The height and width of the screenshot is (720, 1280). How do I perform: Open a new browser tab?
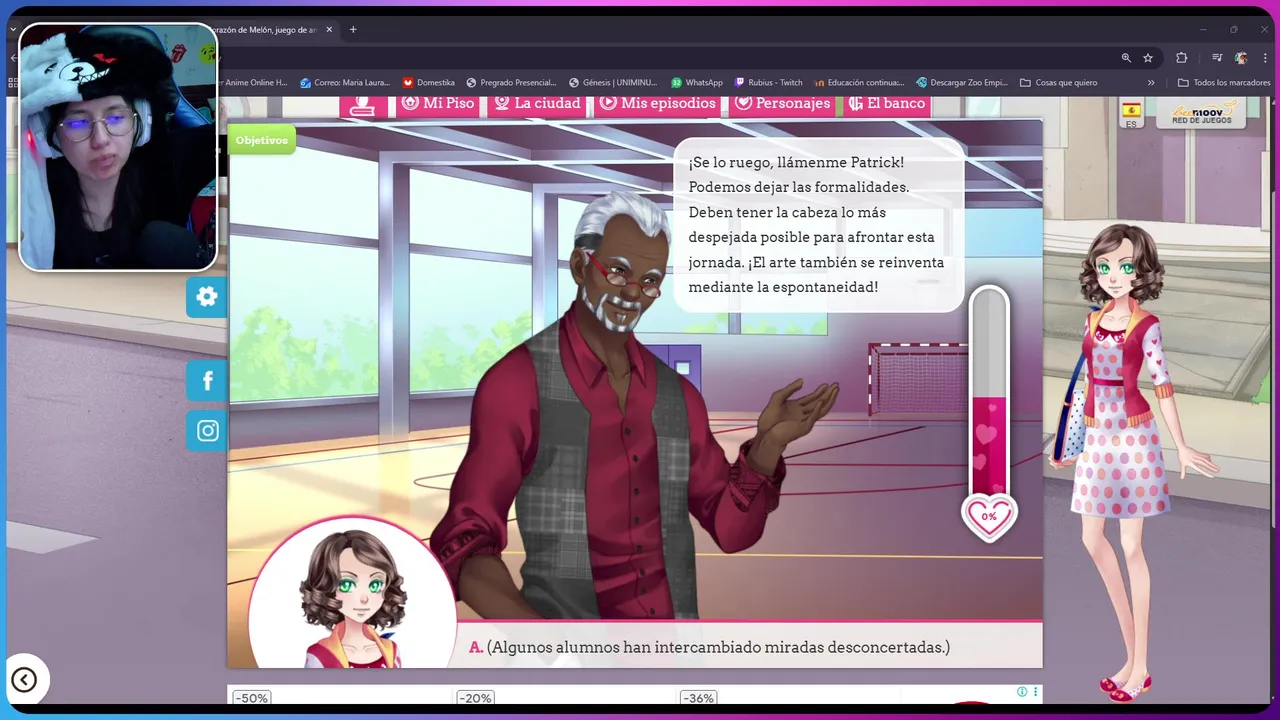pyautogui.click(x=353, y=30)
